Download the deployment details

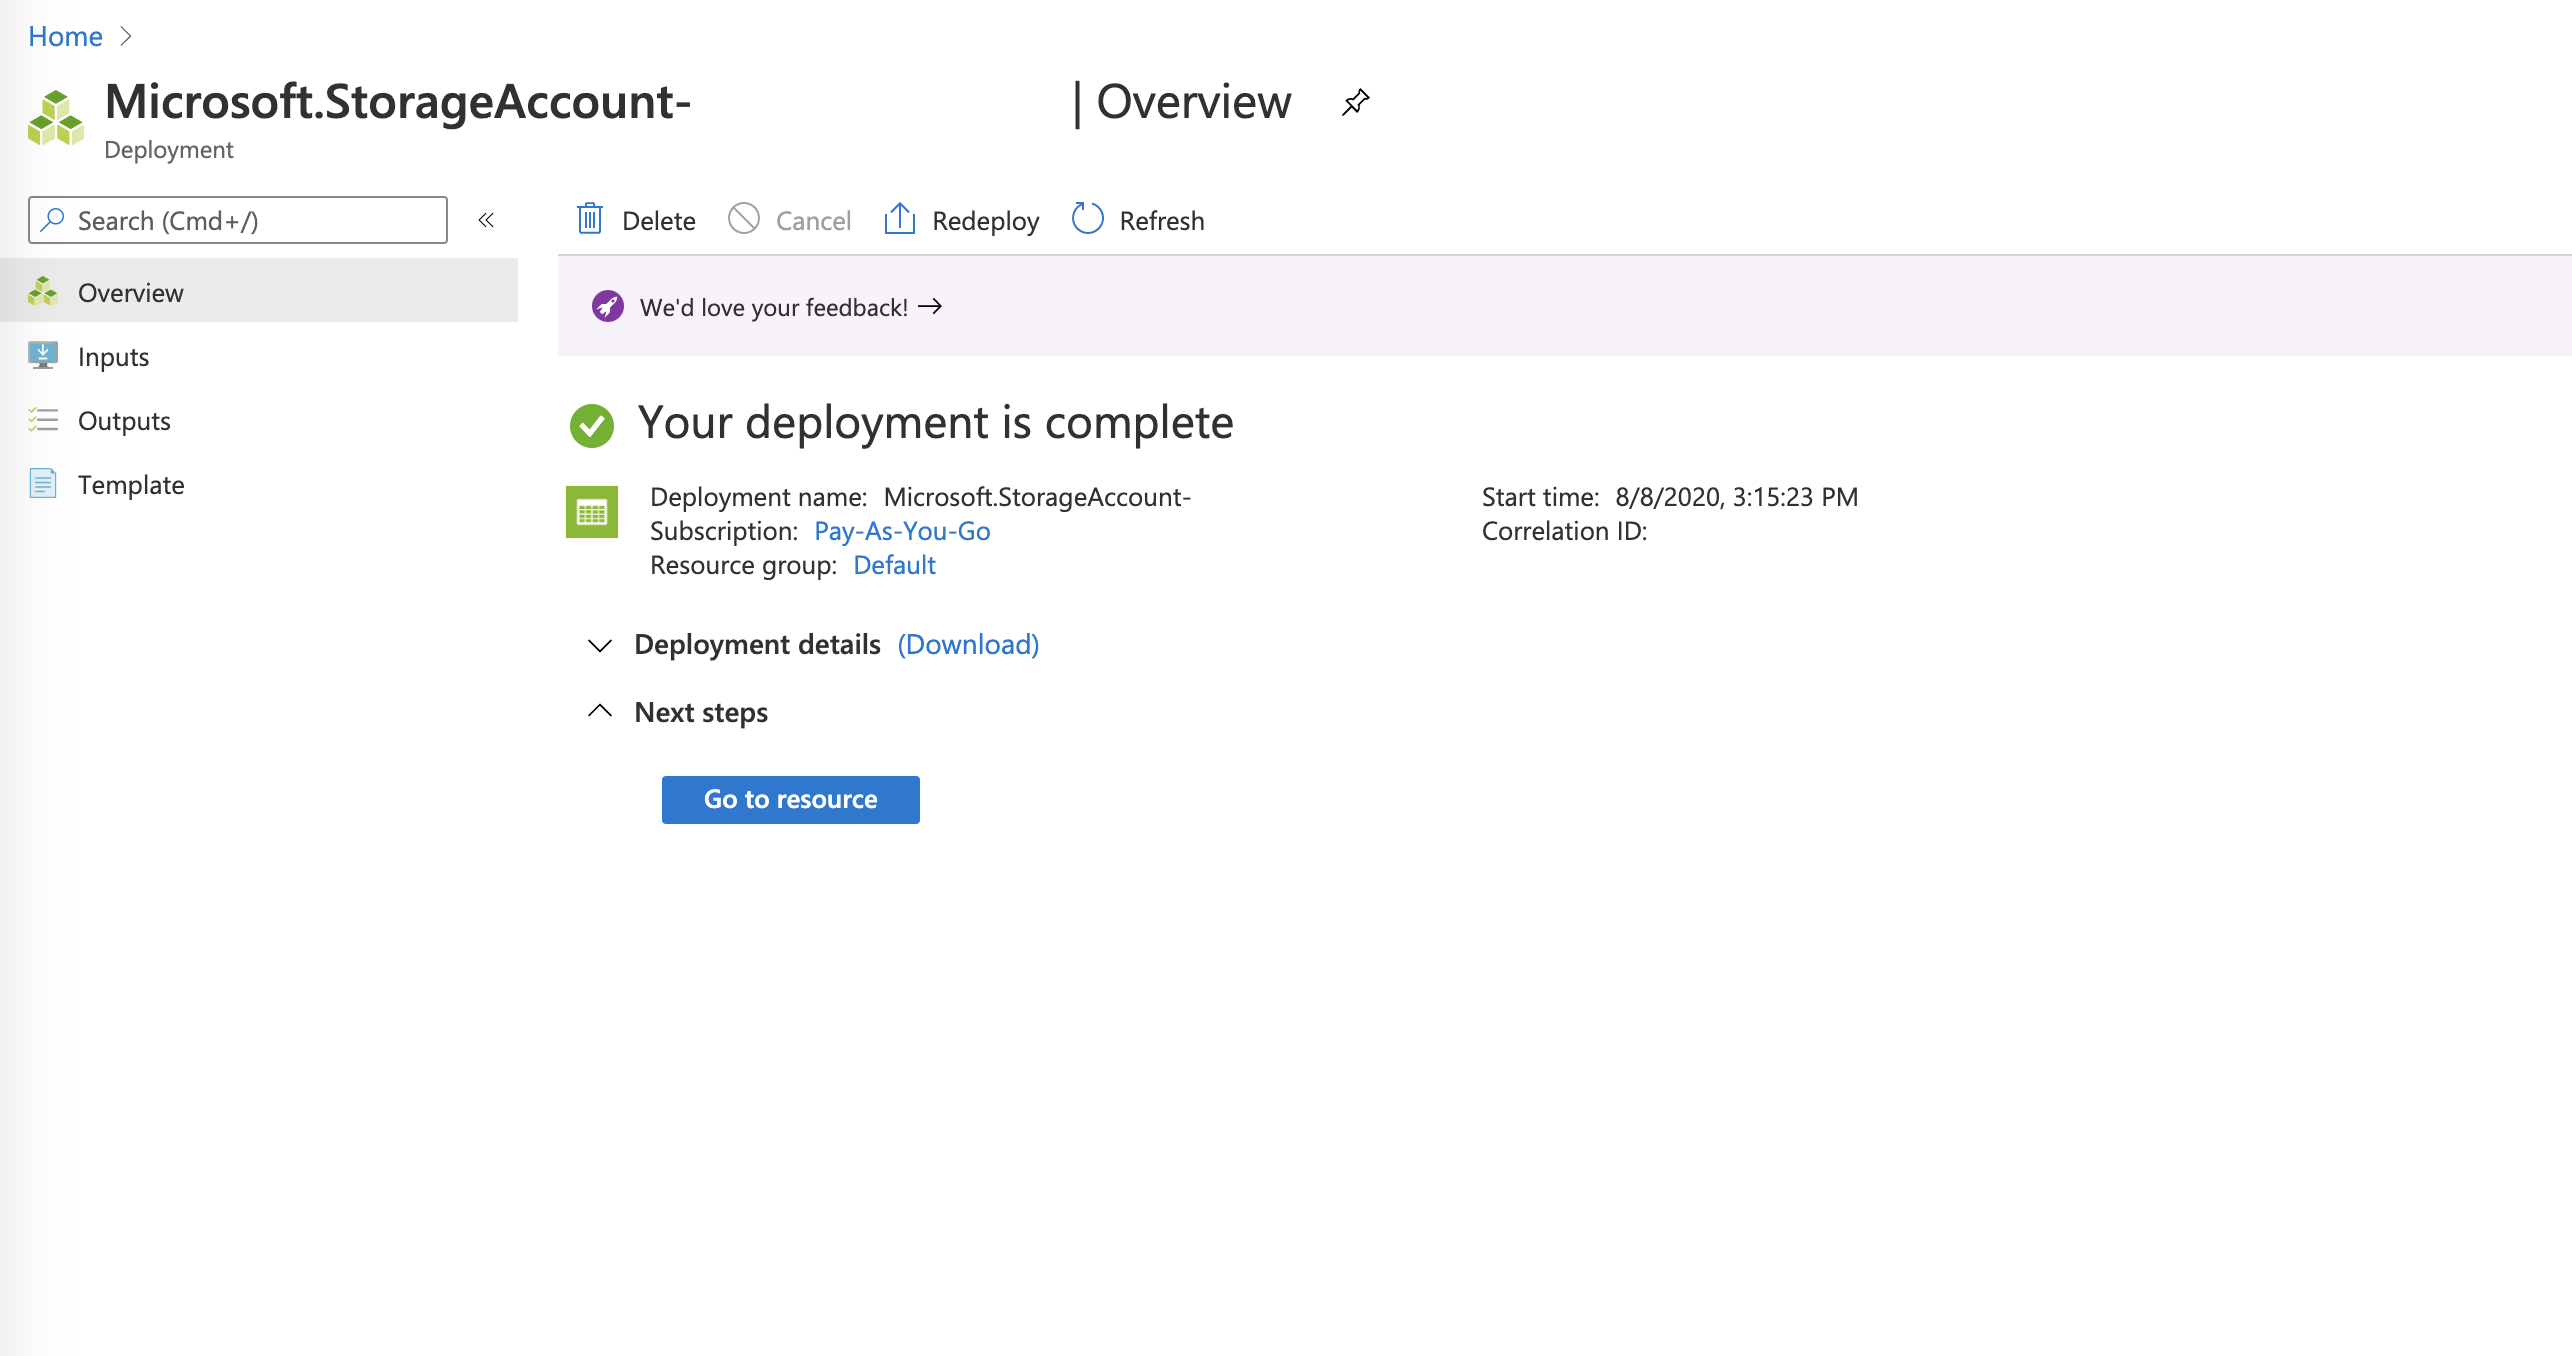pos(968,645)
